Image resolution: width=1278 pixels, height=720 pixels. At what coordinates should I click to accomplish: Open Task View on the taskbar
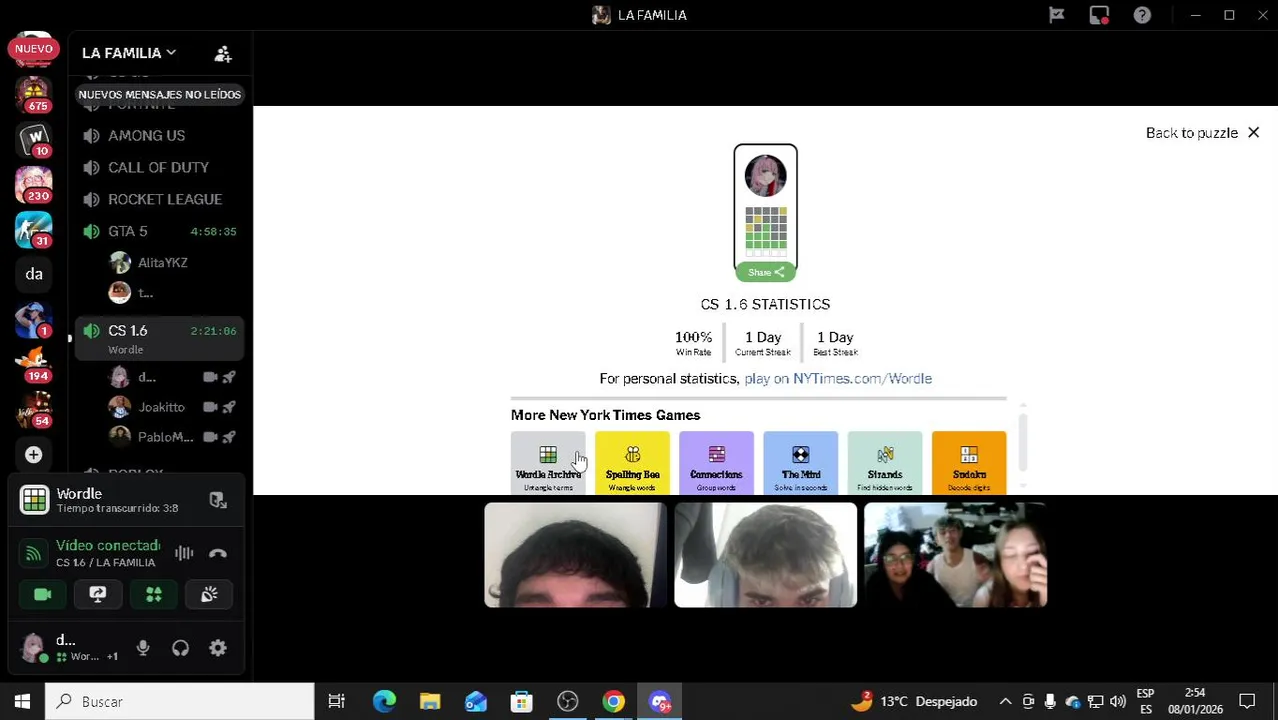click(x=337, y=702)
